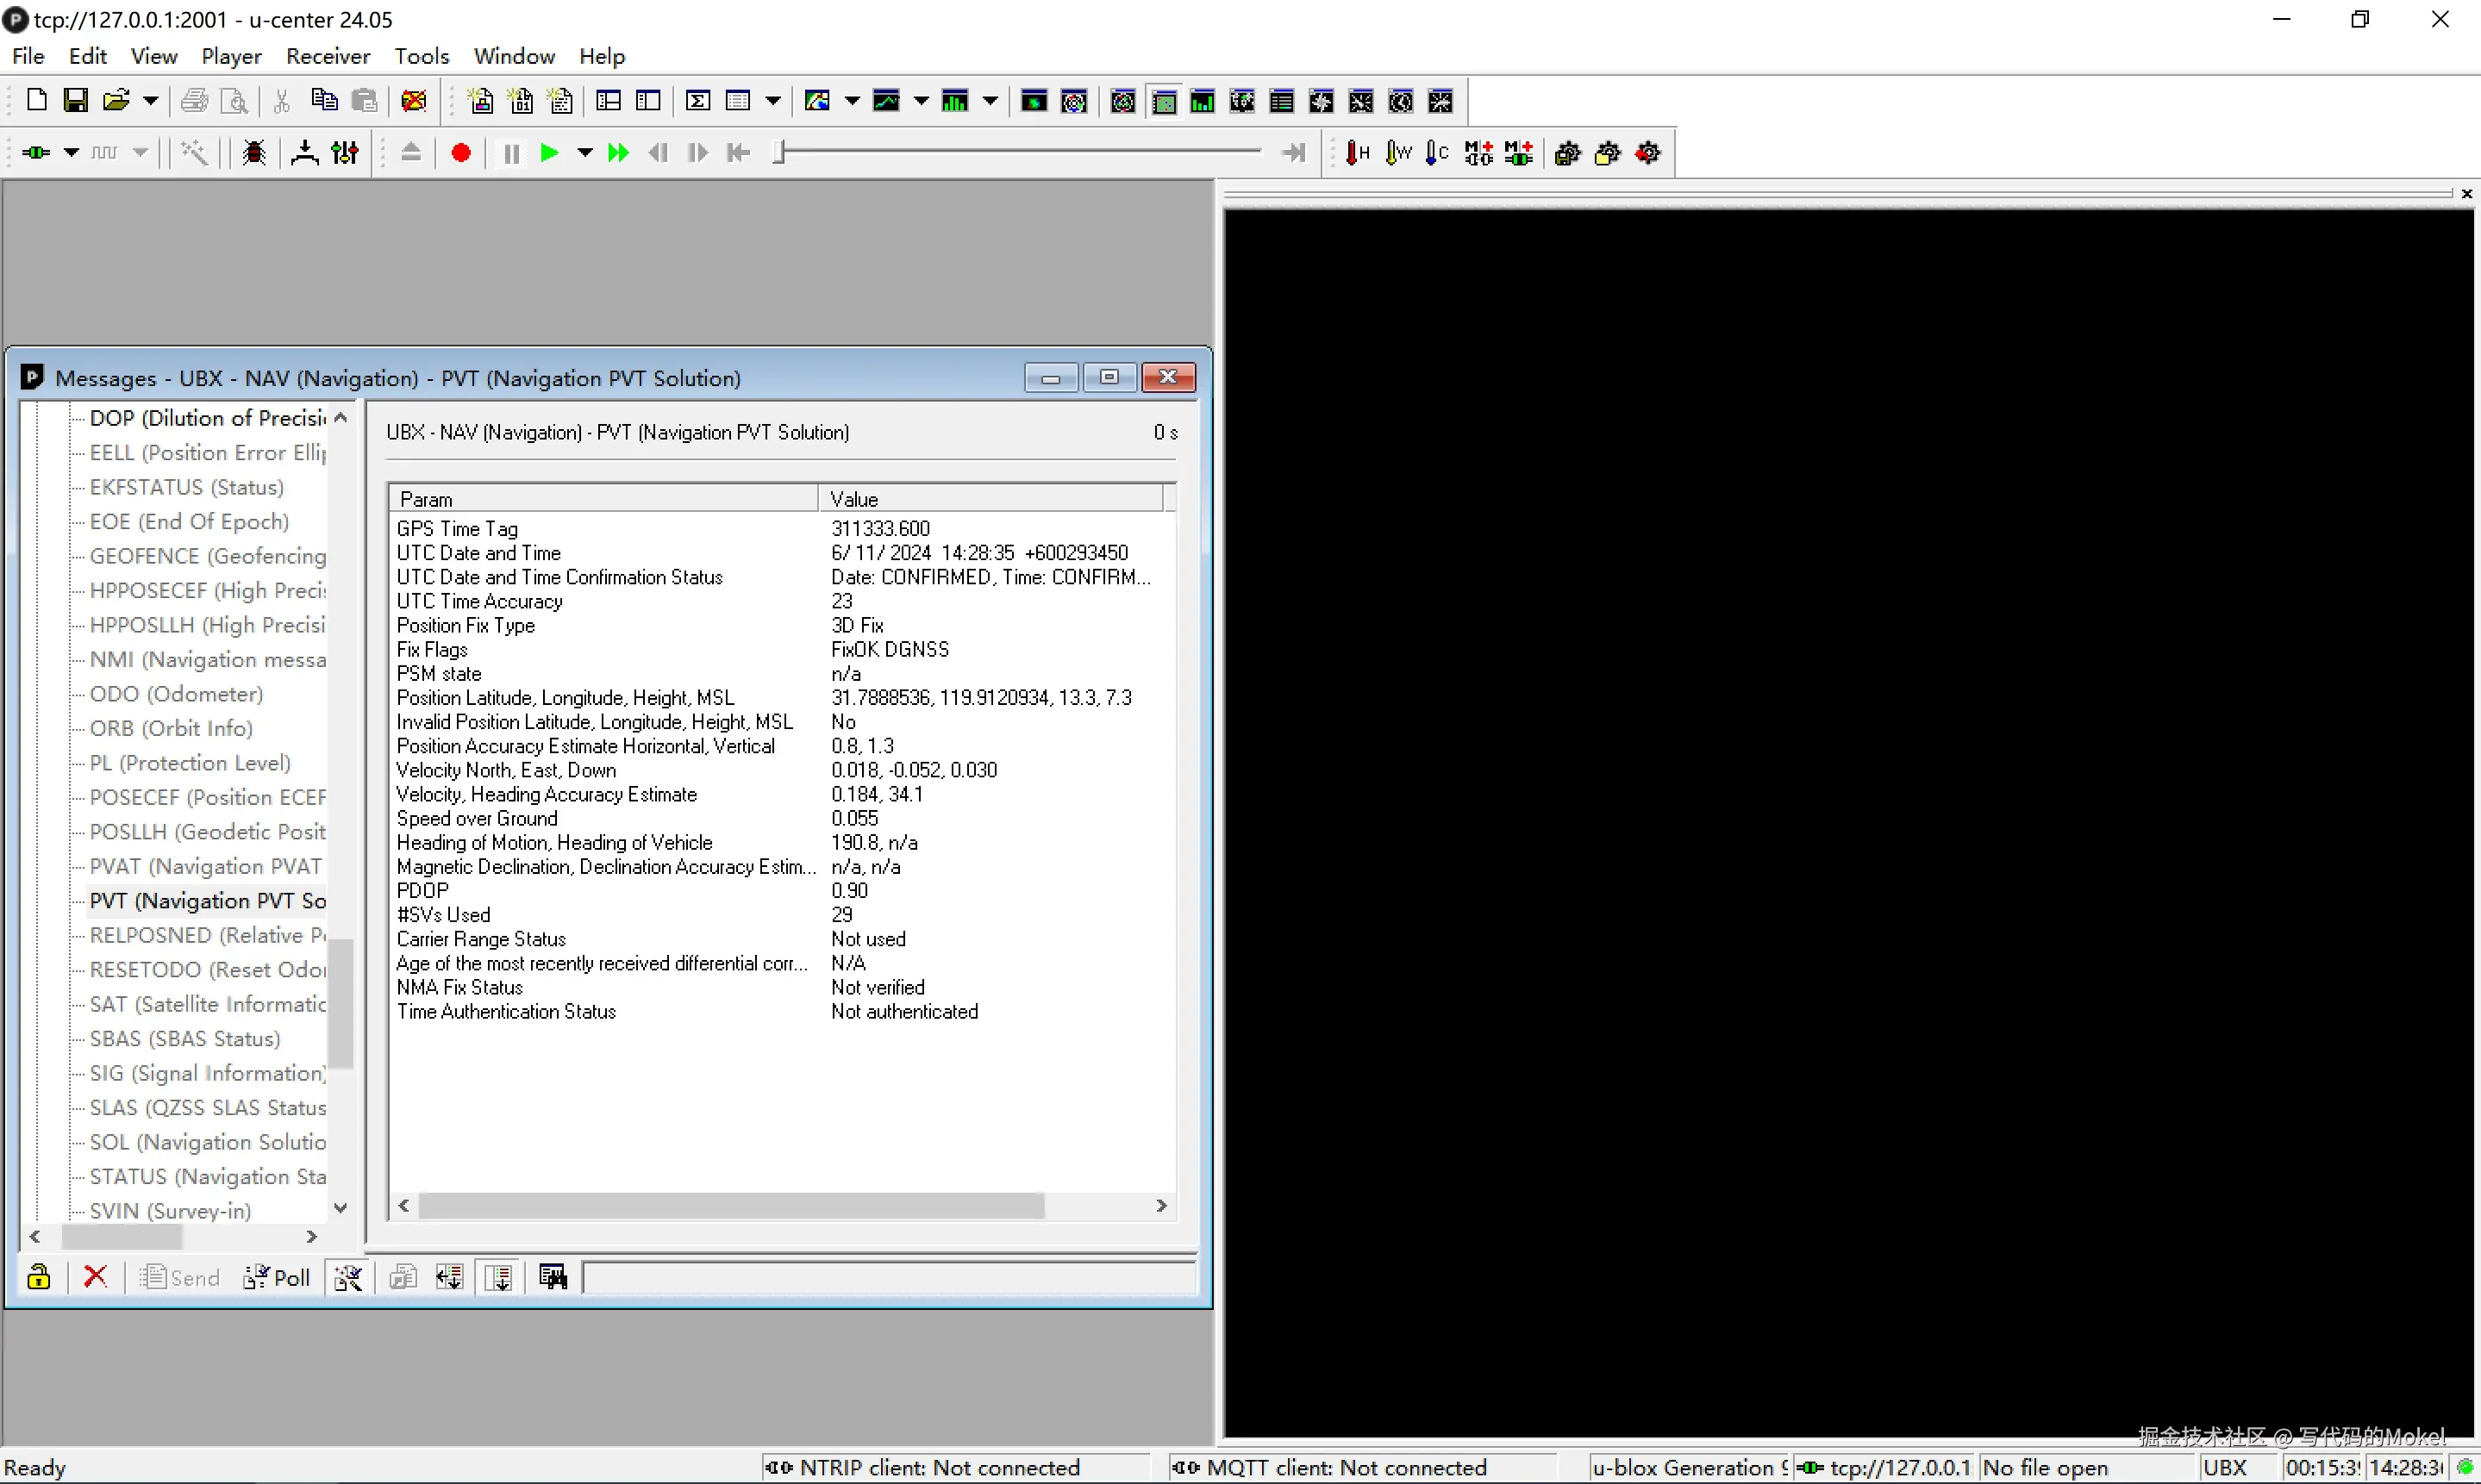Click the debug bug icon

[x=254, y=153]
